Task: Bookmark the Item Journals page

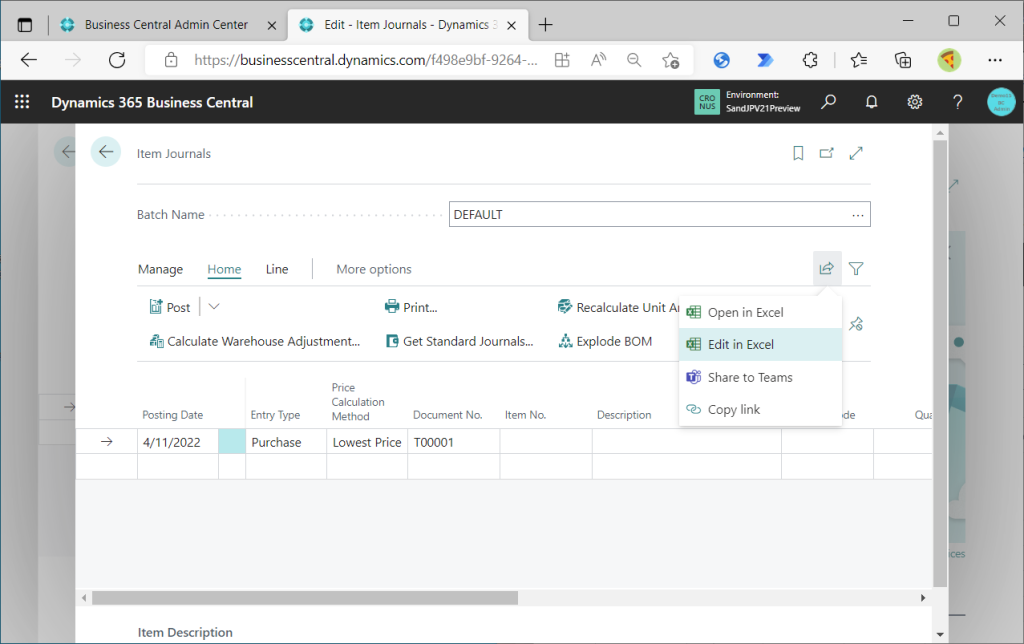Action: (x=797, y=153)
